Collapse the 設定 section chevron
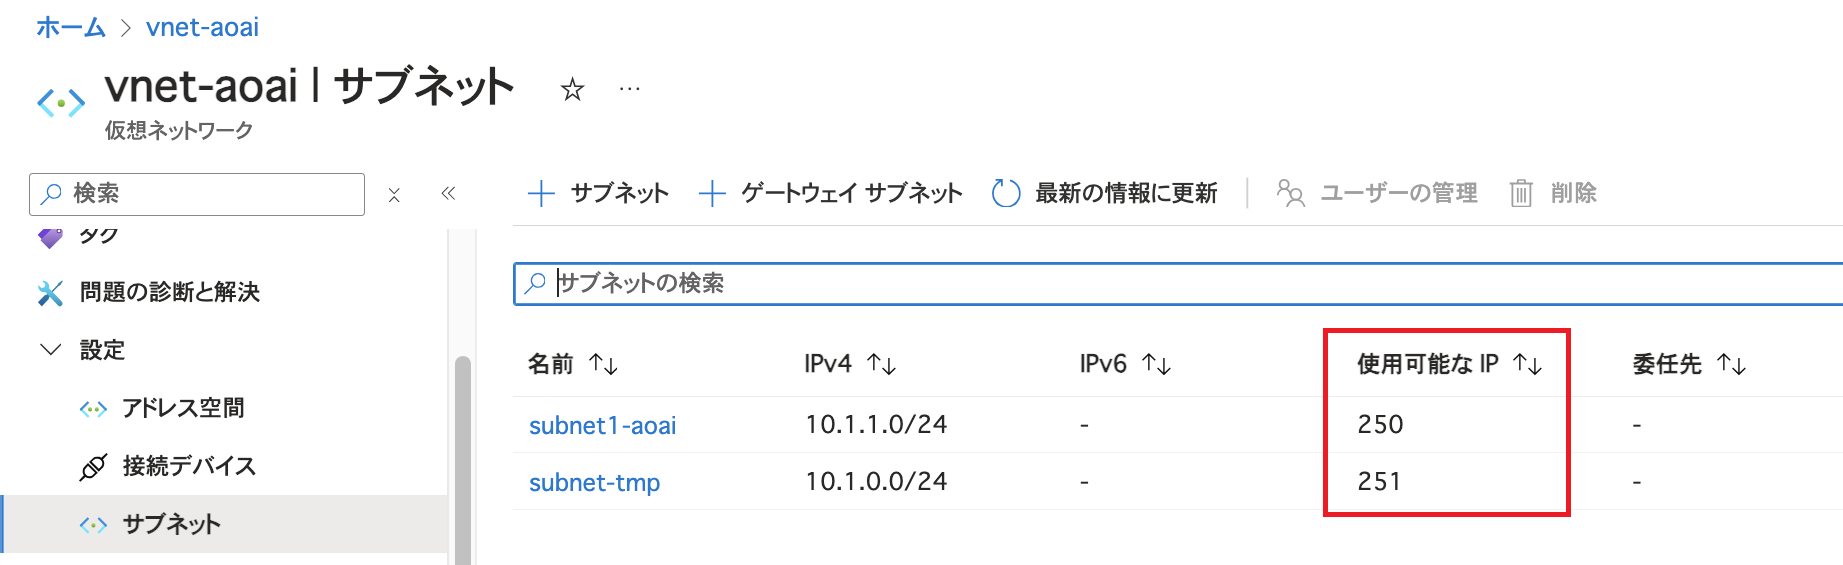Viewport: 1843px width, 565px height. tap(50, 350)
